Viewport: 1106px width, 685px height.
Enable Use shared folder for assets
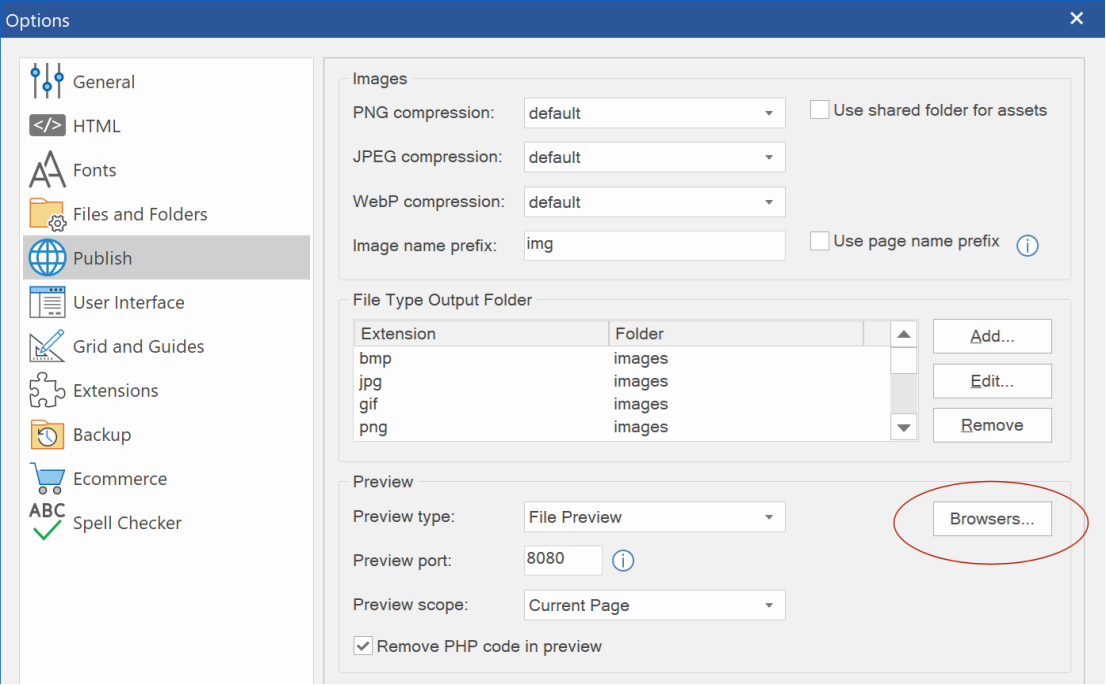pyautogui.click(x=819, y=110)
